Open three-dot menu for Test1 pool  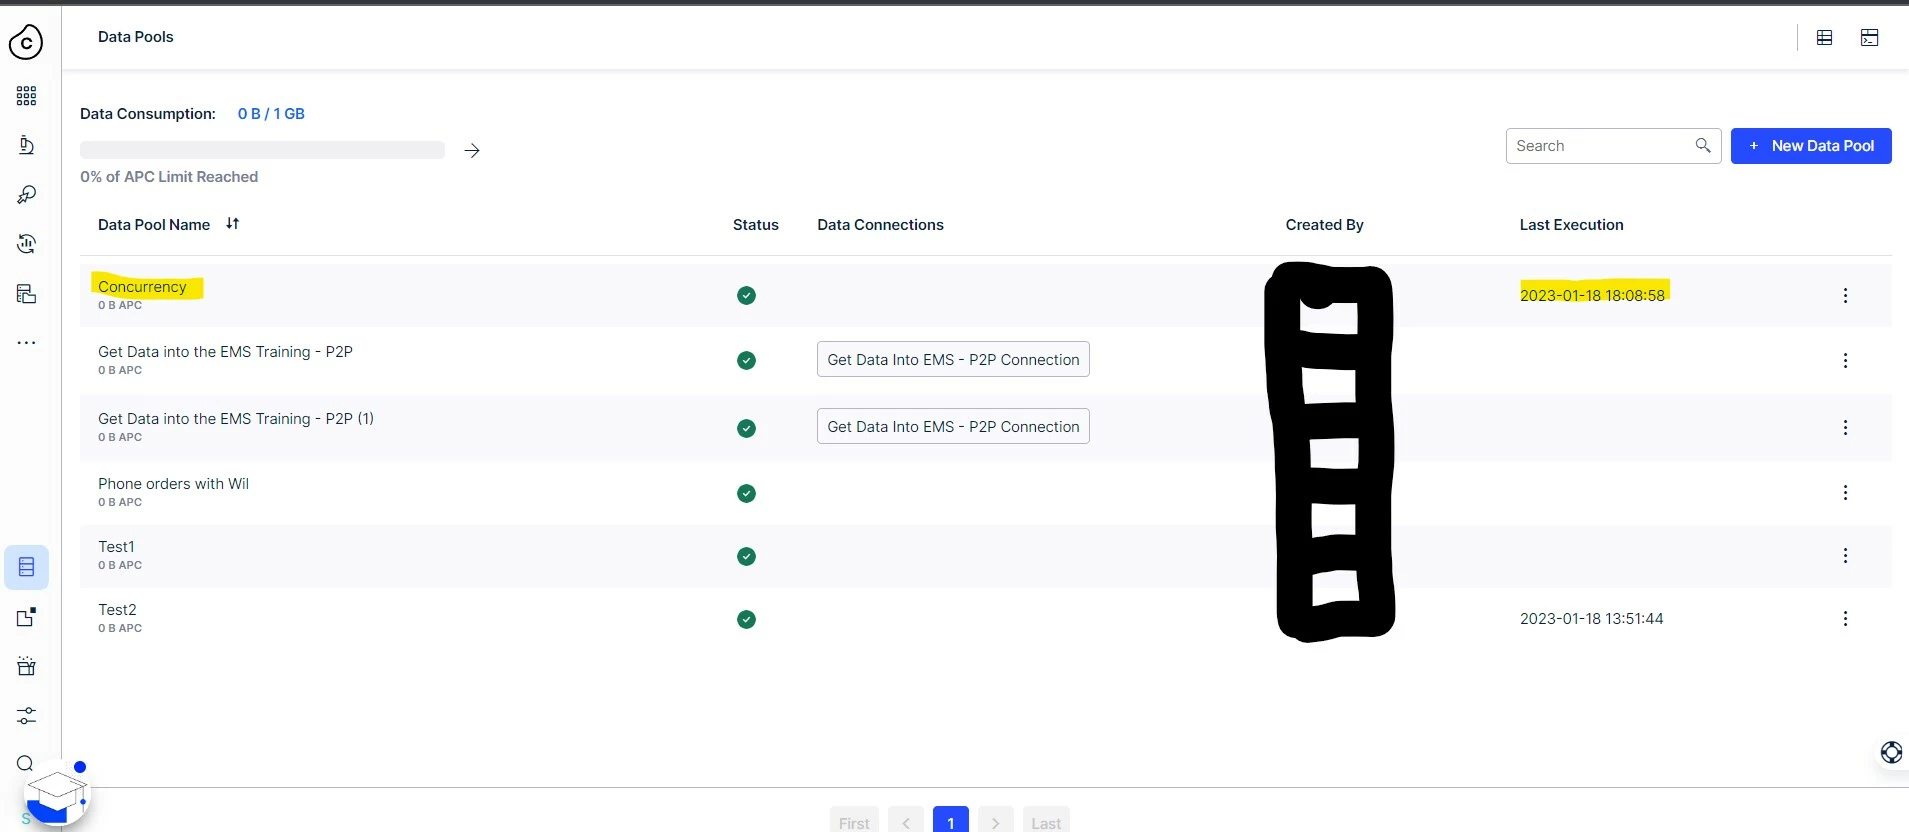click(x=1845, y=556)
